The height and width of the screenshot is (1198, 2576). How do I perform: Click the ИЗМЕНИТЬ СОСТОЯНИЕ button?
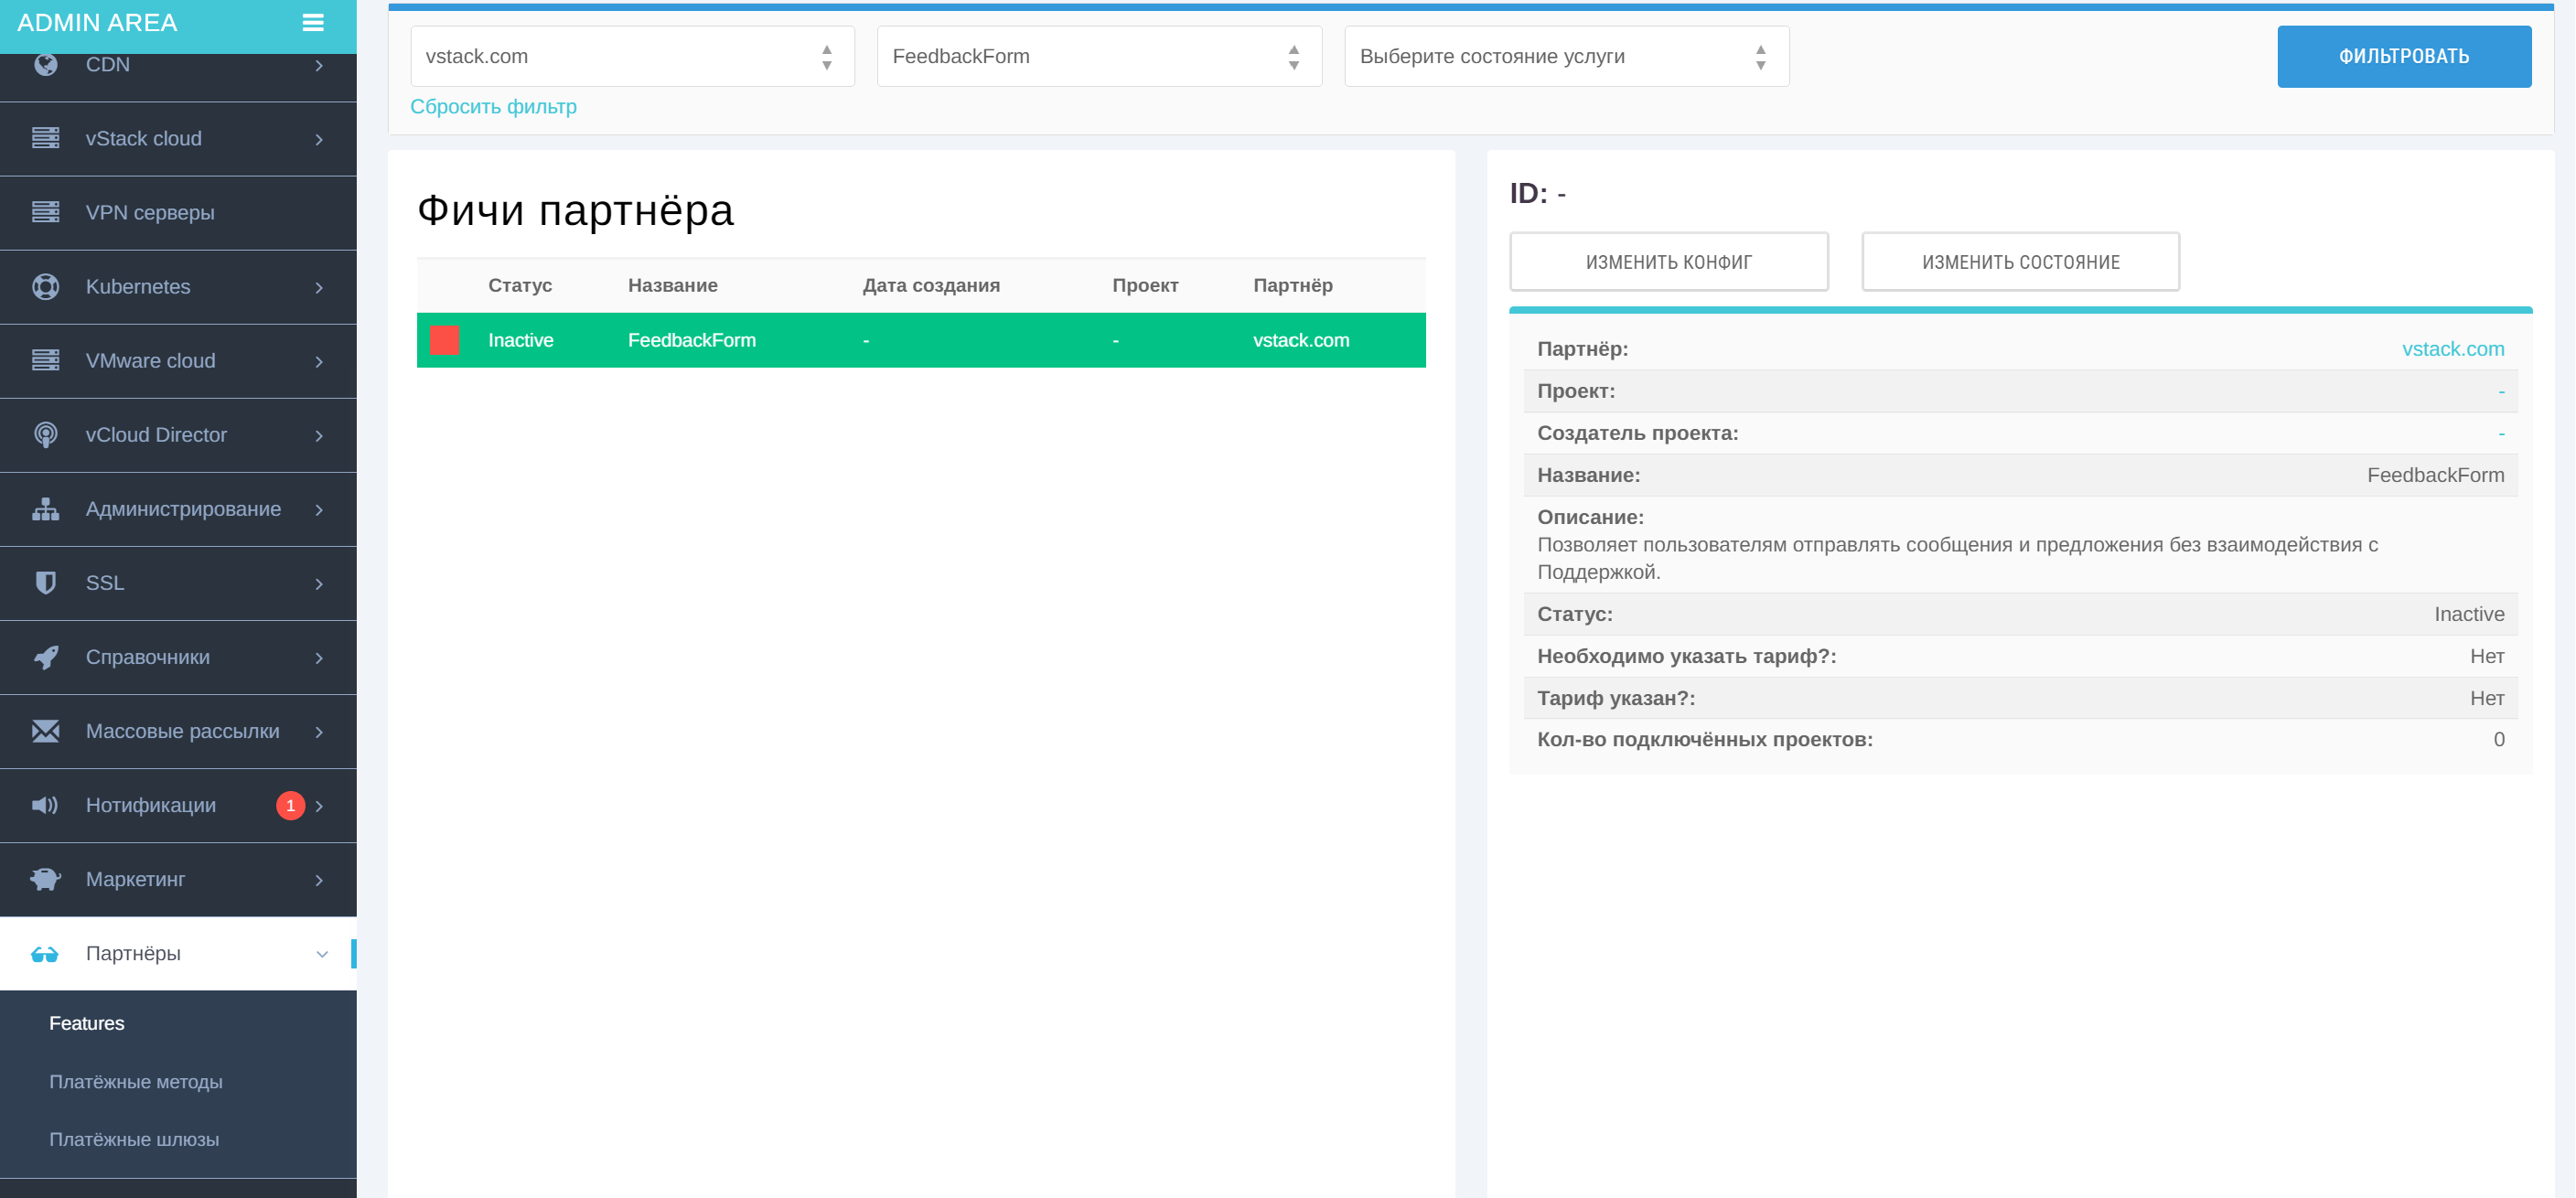pos(2020,262)
